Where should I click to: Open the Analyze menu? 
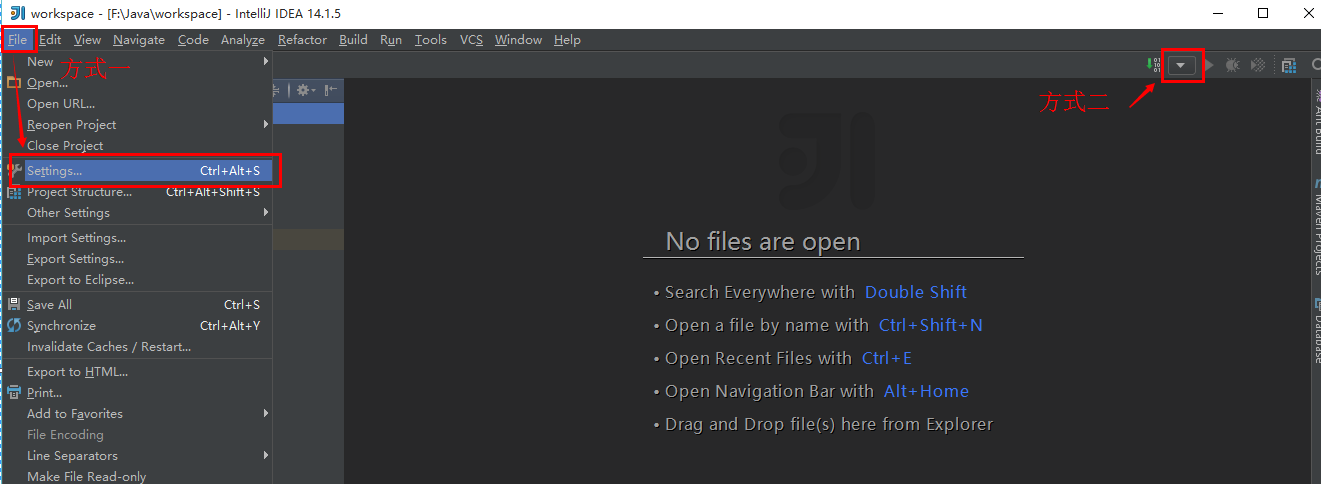[x=243, y=40]
